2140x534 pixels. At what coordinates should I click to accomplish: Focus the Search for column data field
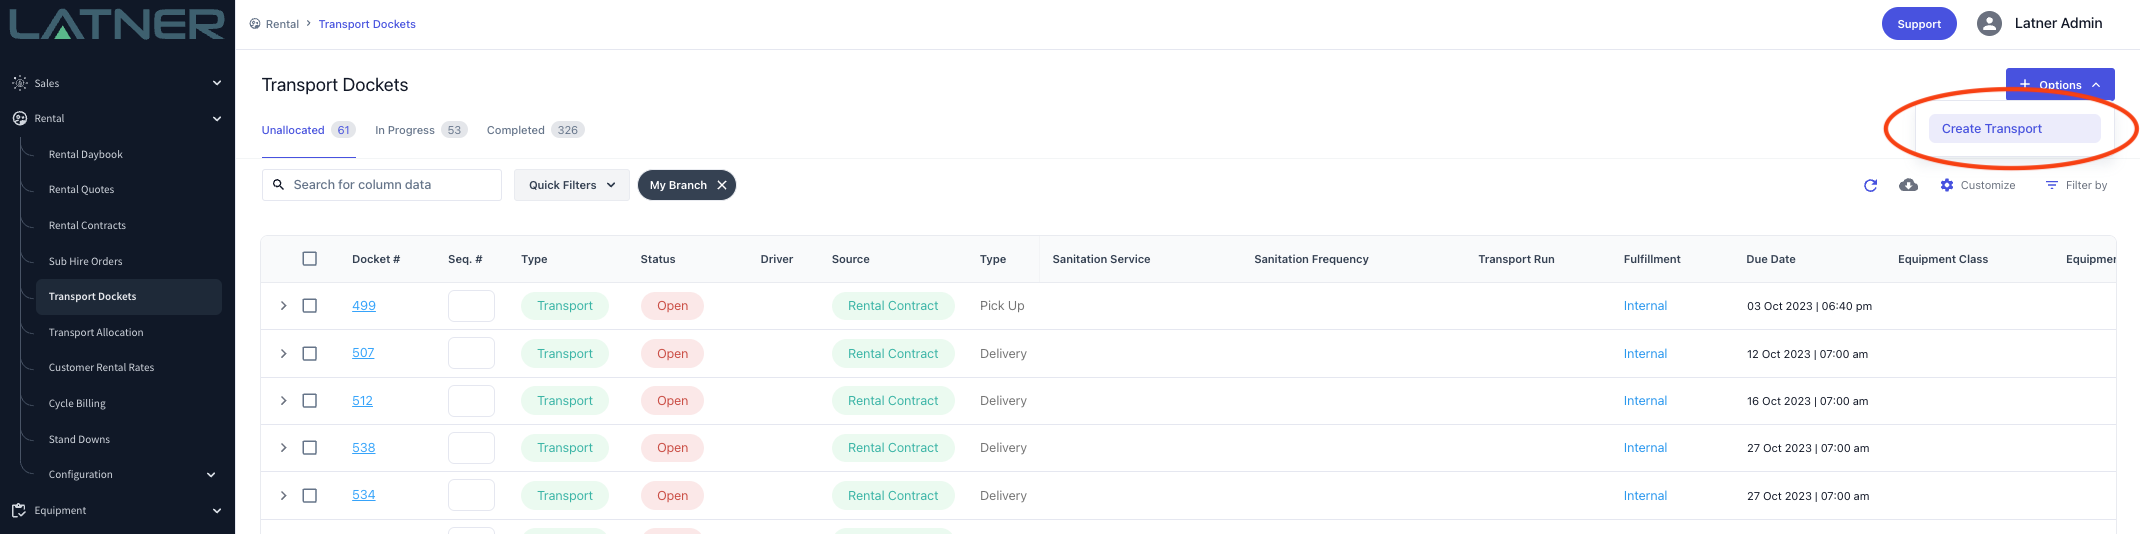coord(390,185)
